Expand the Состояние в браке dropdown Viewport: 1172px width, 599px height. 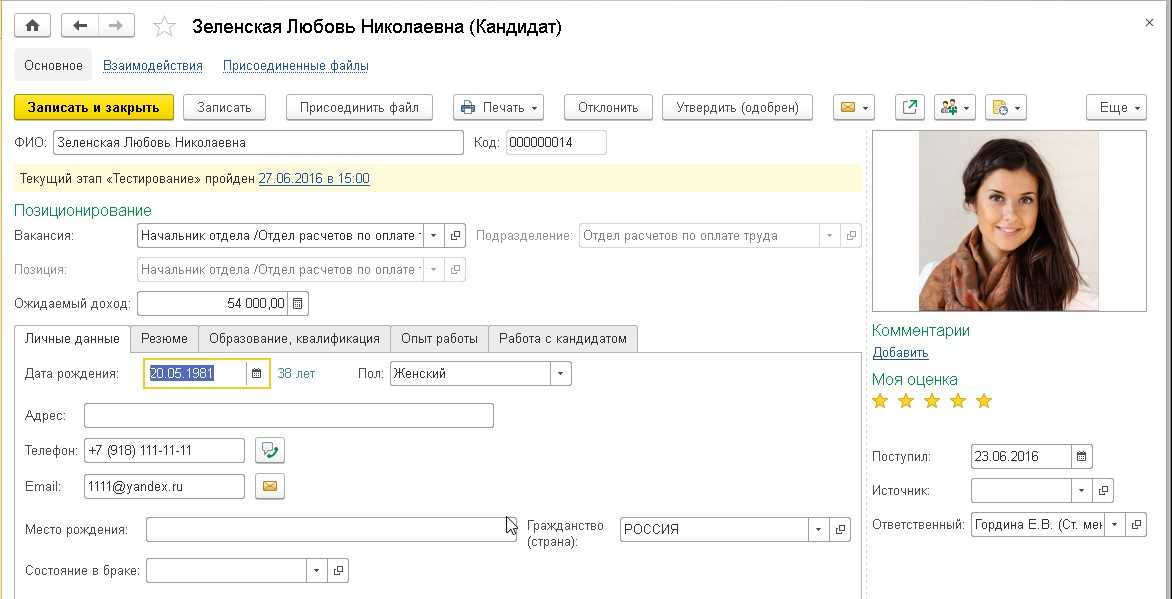(317, 571)
